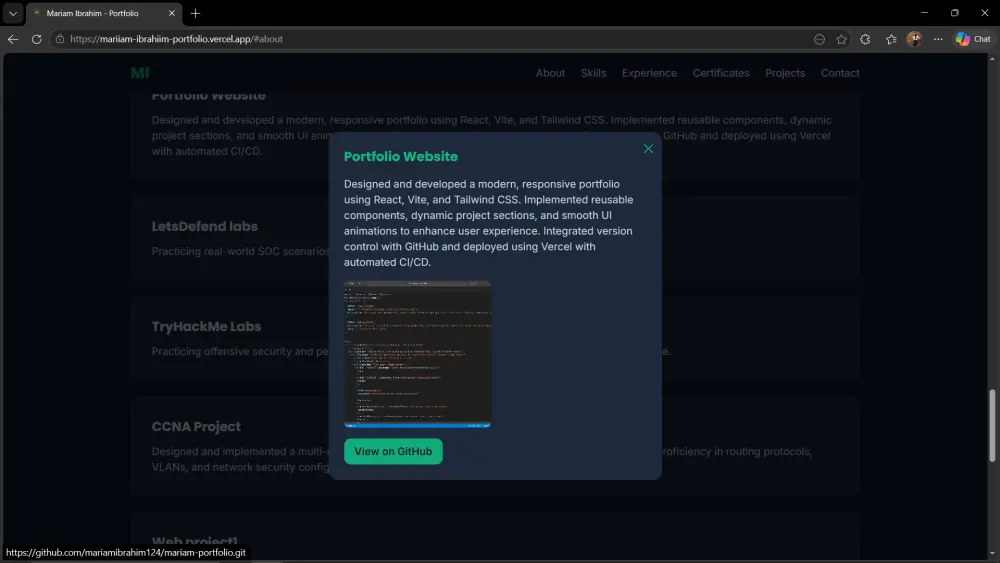Click the MI site logo
This screenshot has height=563, width=1000.
coord(140,73)
